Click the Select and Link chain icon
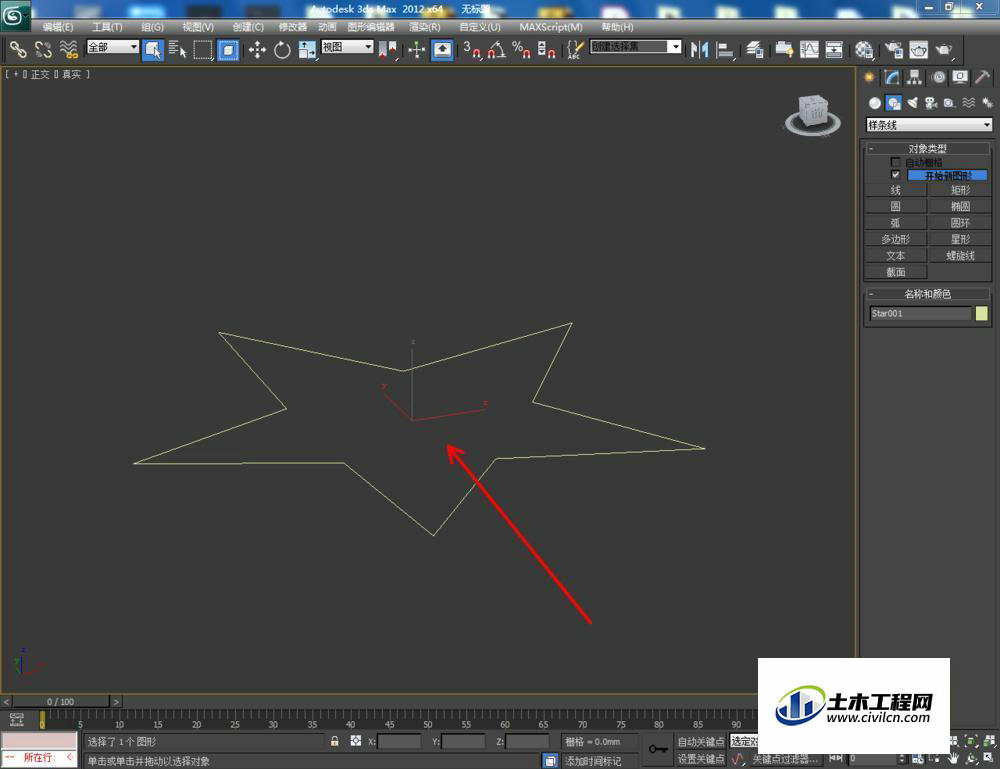The width and height of the screenshot is (1000, 769). (x=17, y=49)
